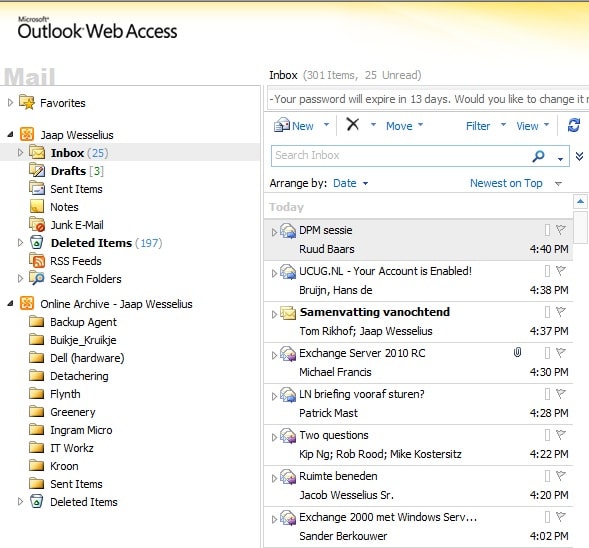Open the Filter menu
The image size is (589, 548).
click(x=486, y=125)
